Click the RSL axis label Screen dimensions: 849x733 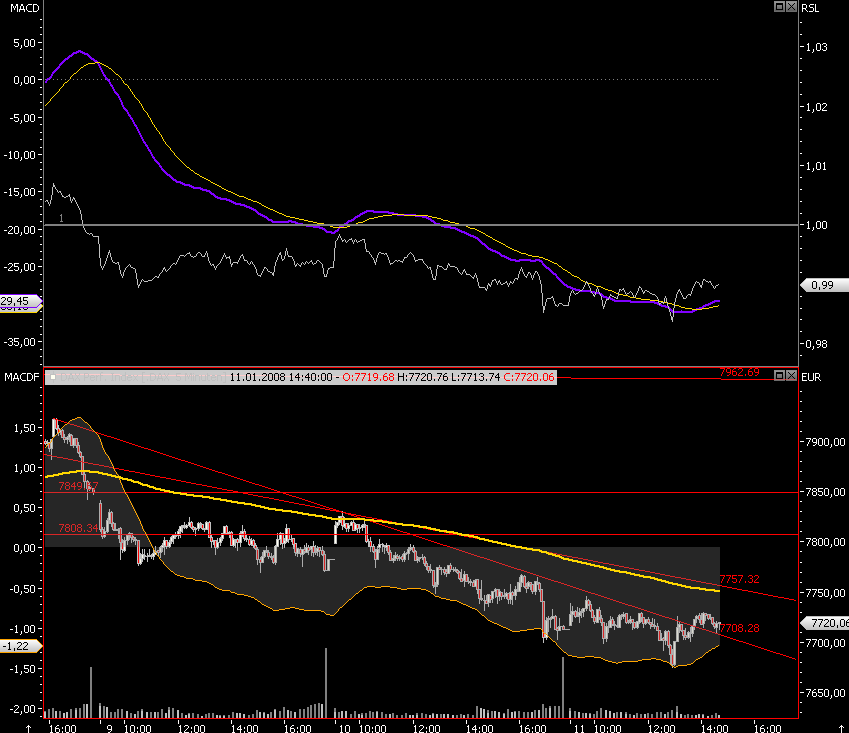810,8
